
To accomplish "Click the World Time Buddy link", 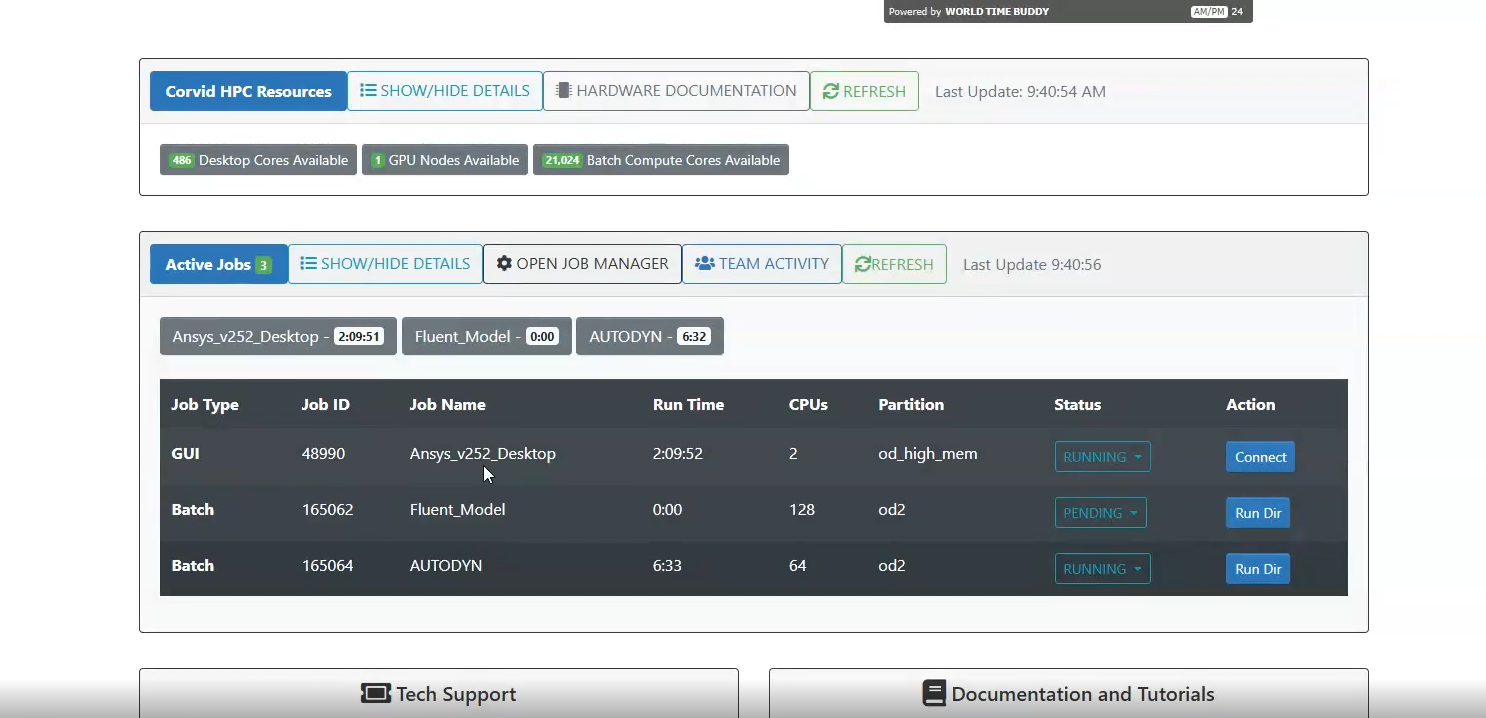I will pos(996,12).
